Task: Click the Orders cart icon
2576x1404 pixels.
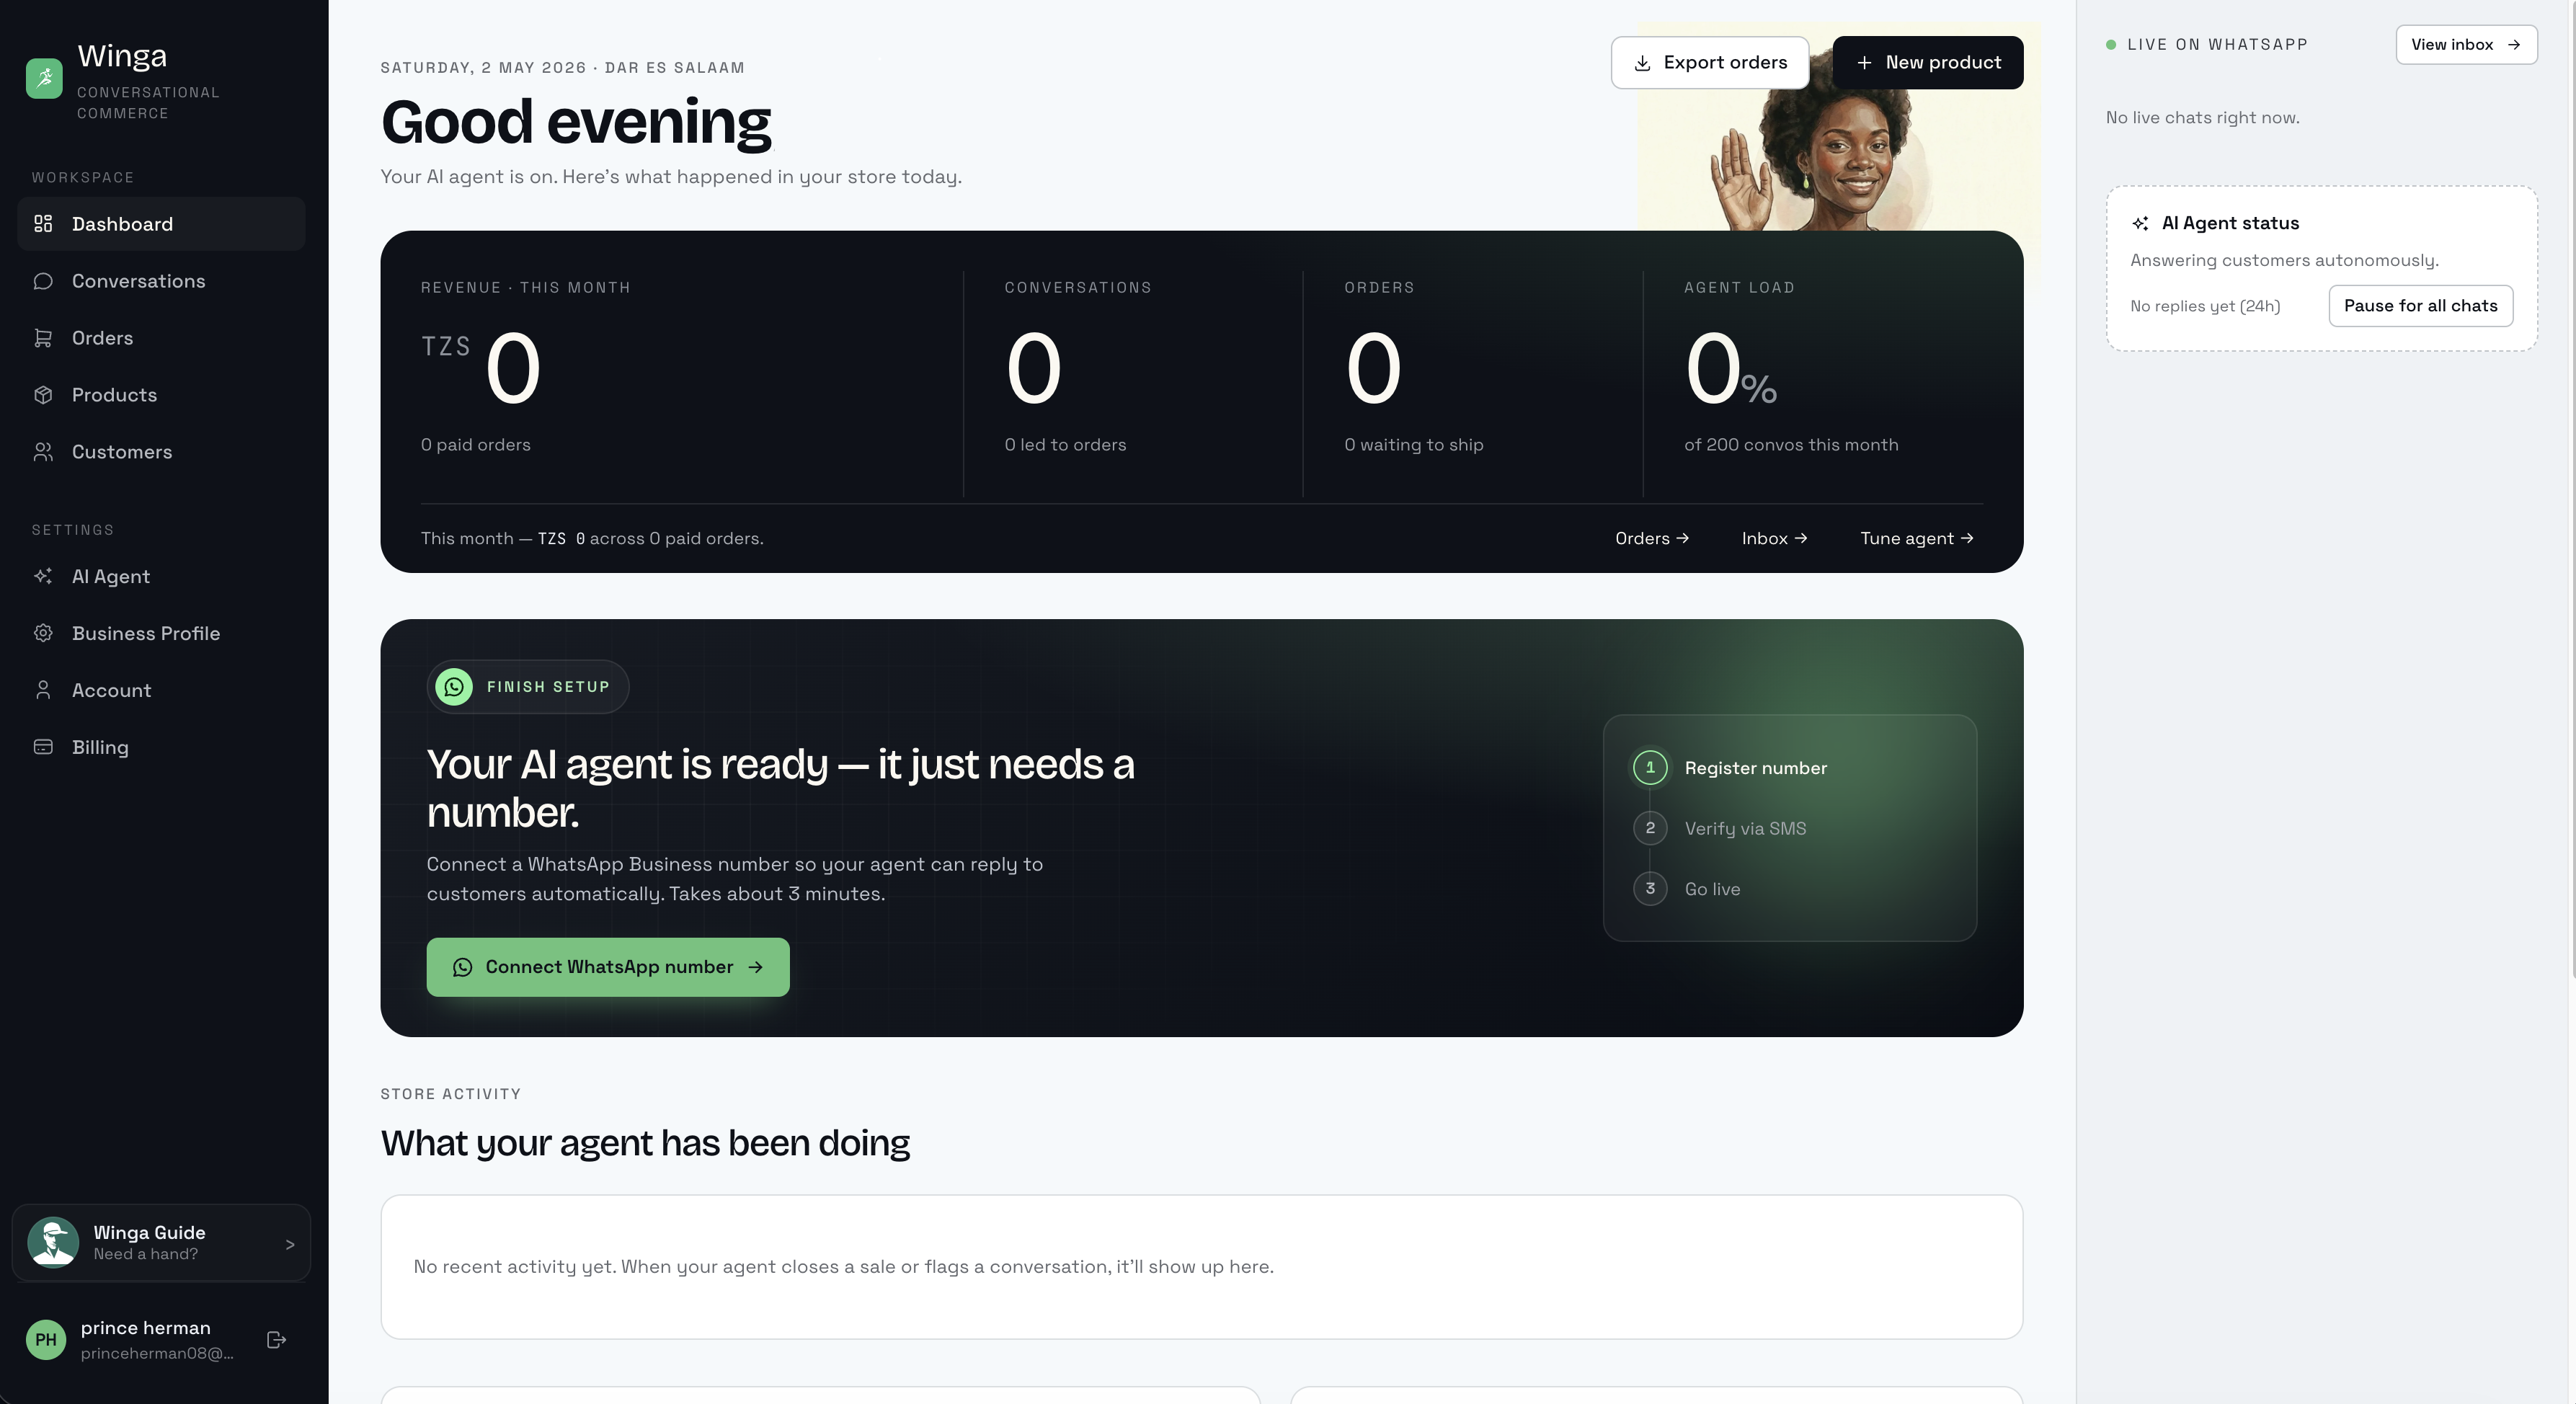Action: click(43, 338)
